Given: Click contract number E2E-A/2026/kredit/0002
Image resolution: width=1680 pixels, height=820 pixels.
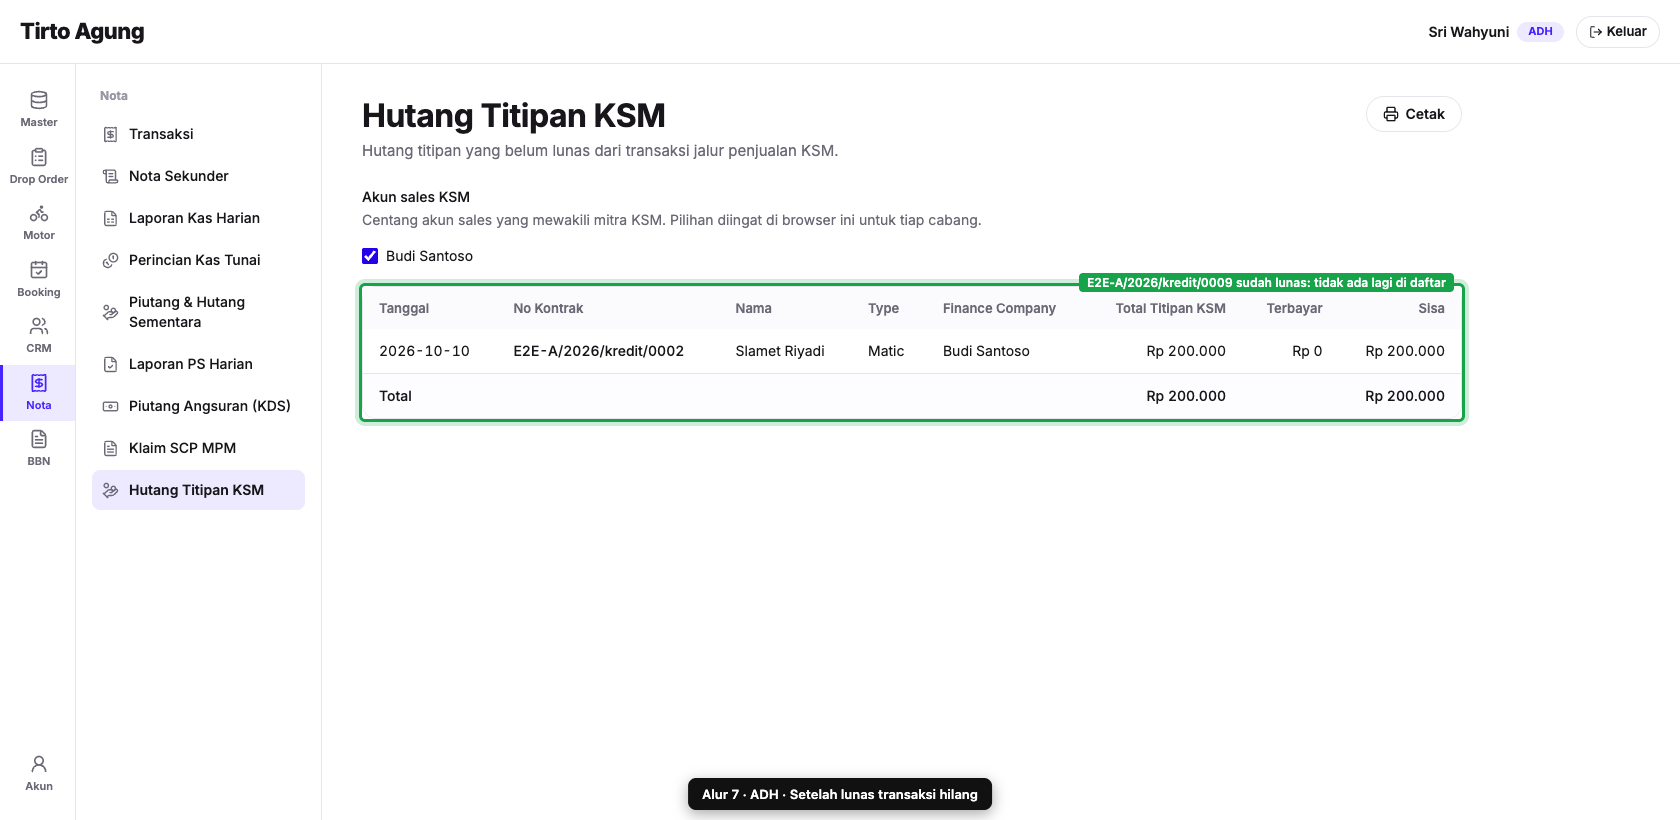Looking at the screenshot, I should coord(598,351).
